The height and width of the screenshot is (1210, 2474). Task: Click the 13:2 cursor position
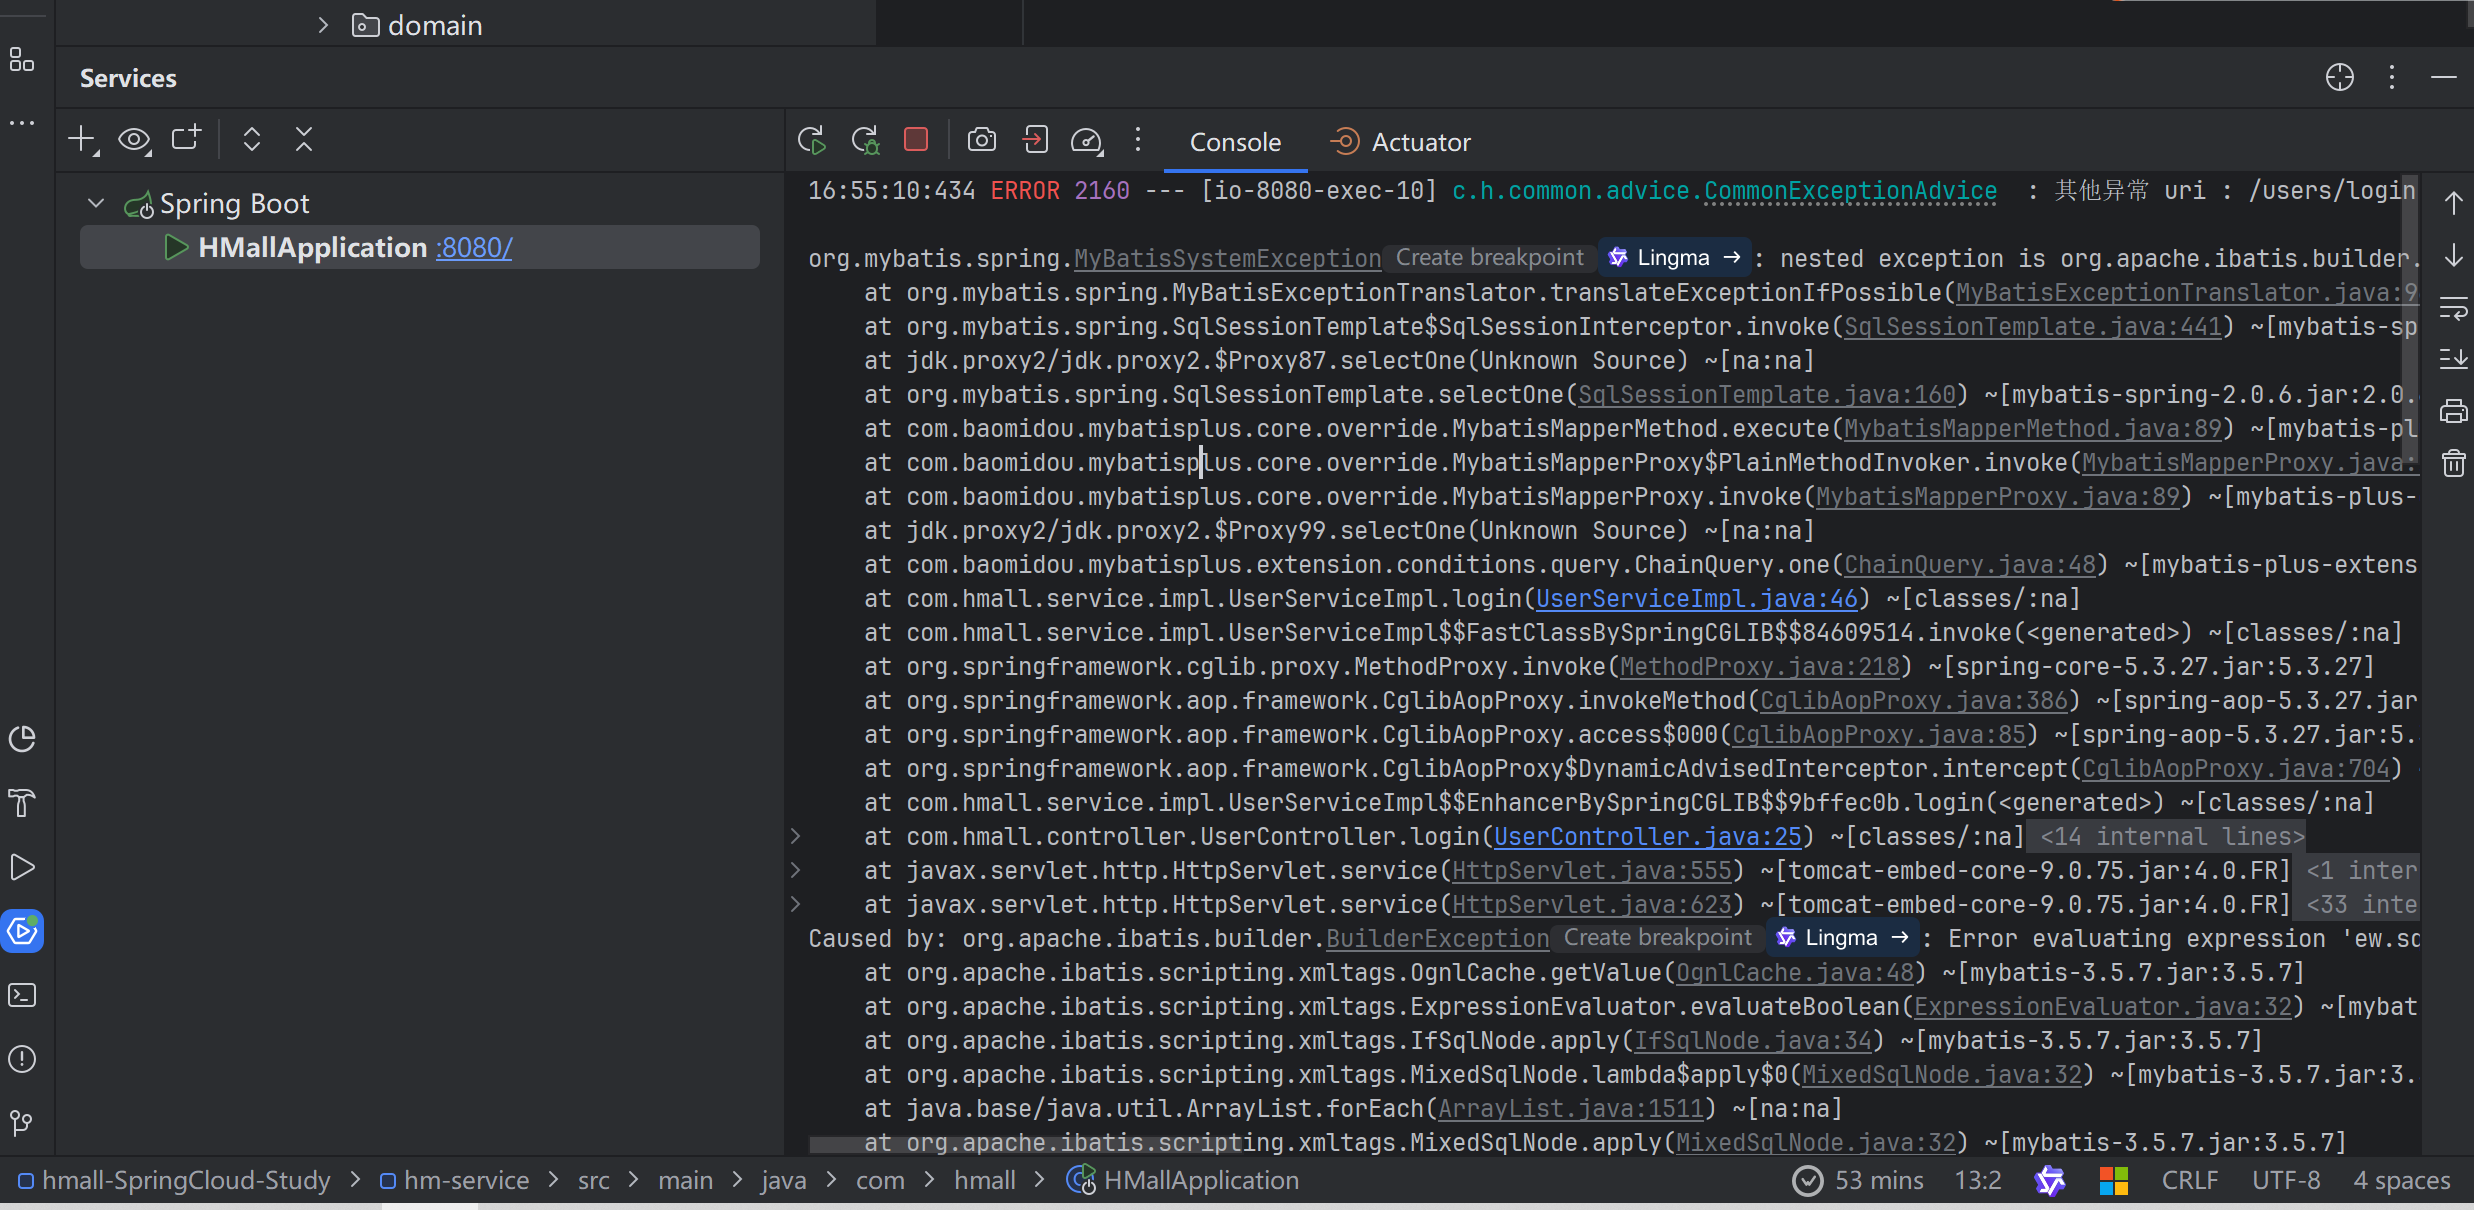(x=1978, y=1181)
